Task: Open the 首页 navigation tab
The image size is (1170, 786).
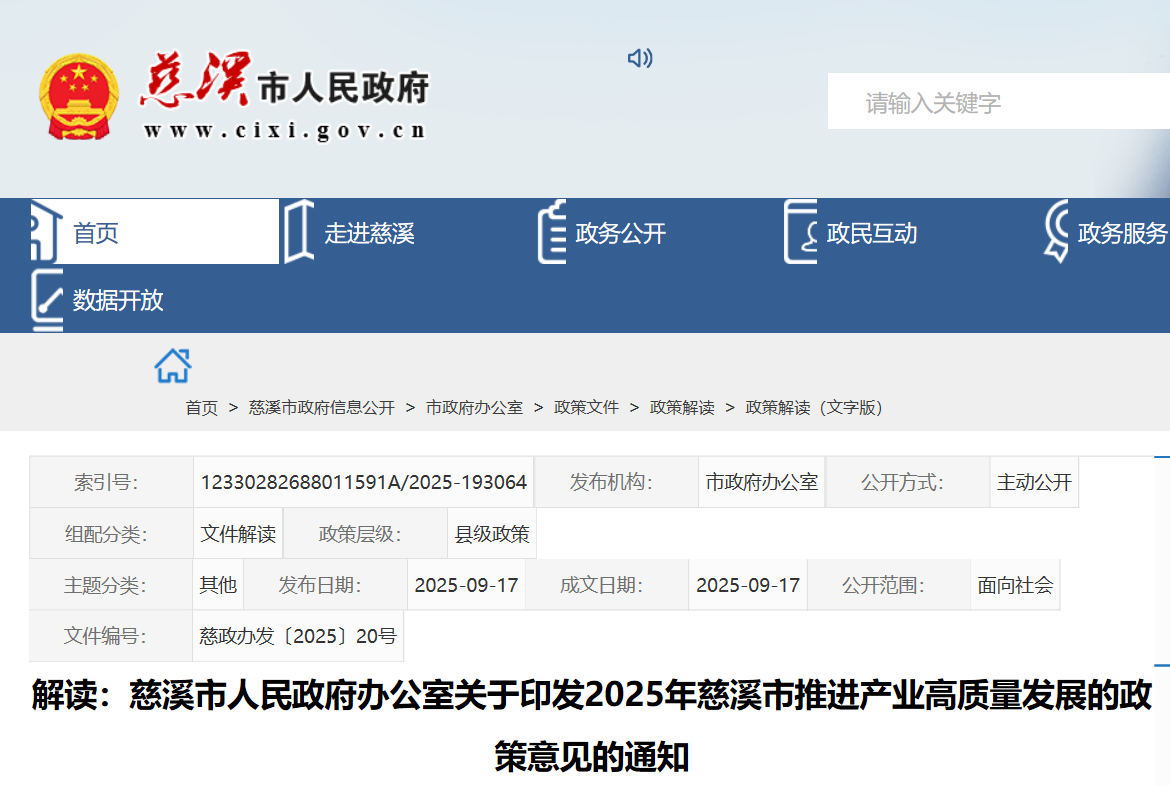Action: (x=96, y=233)
